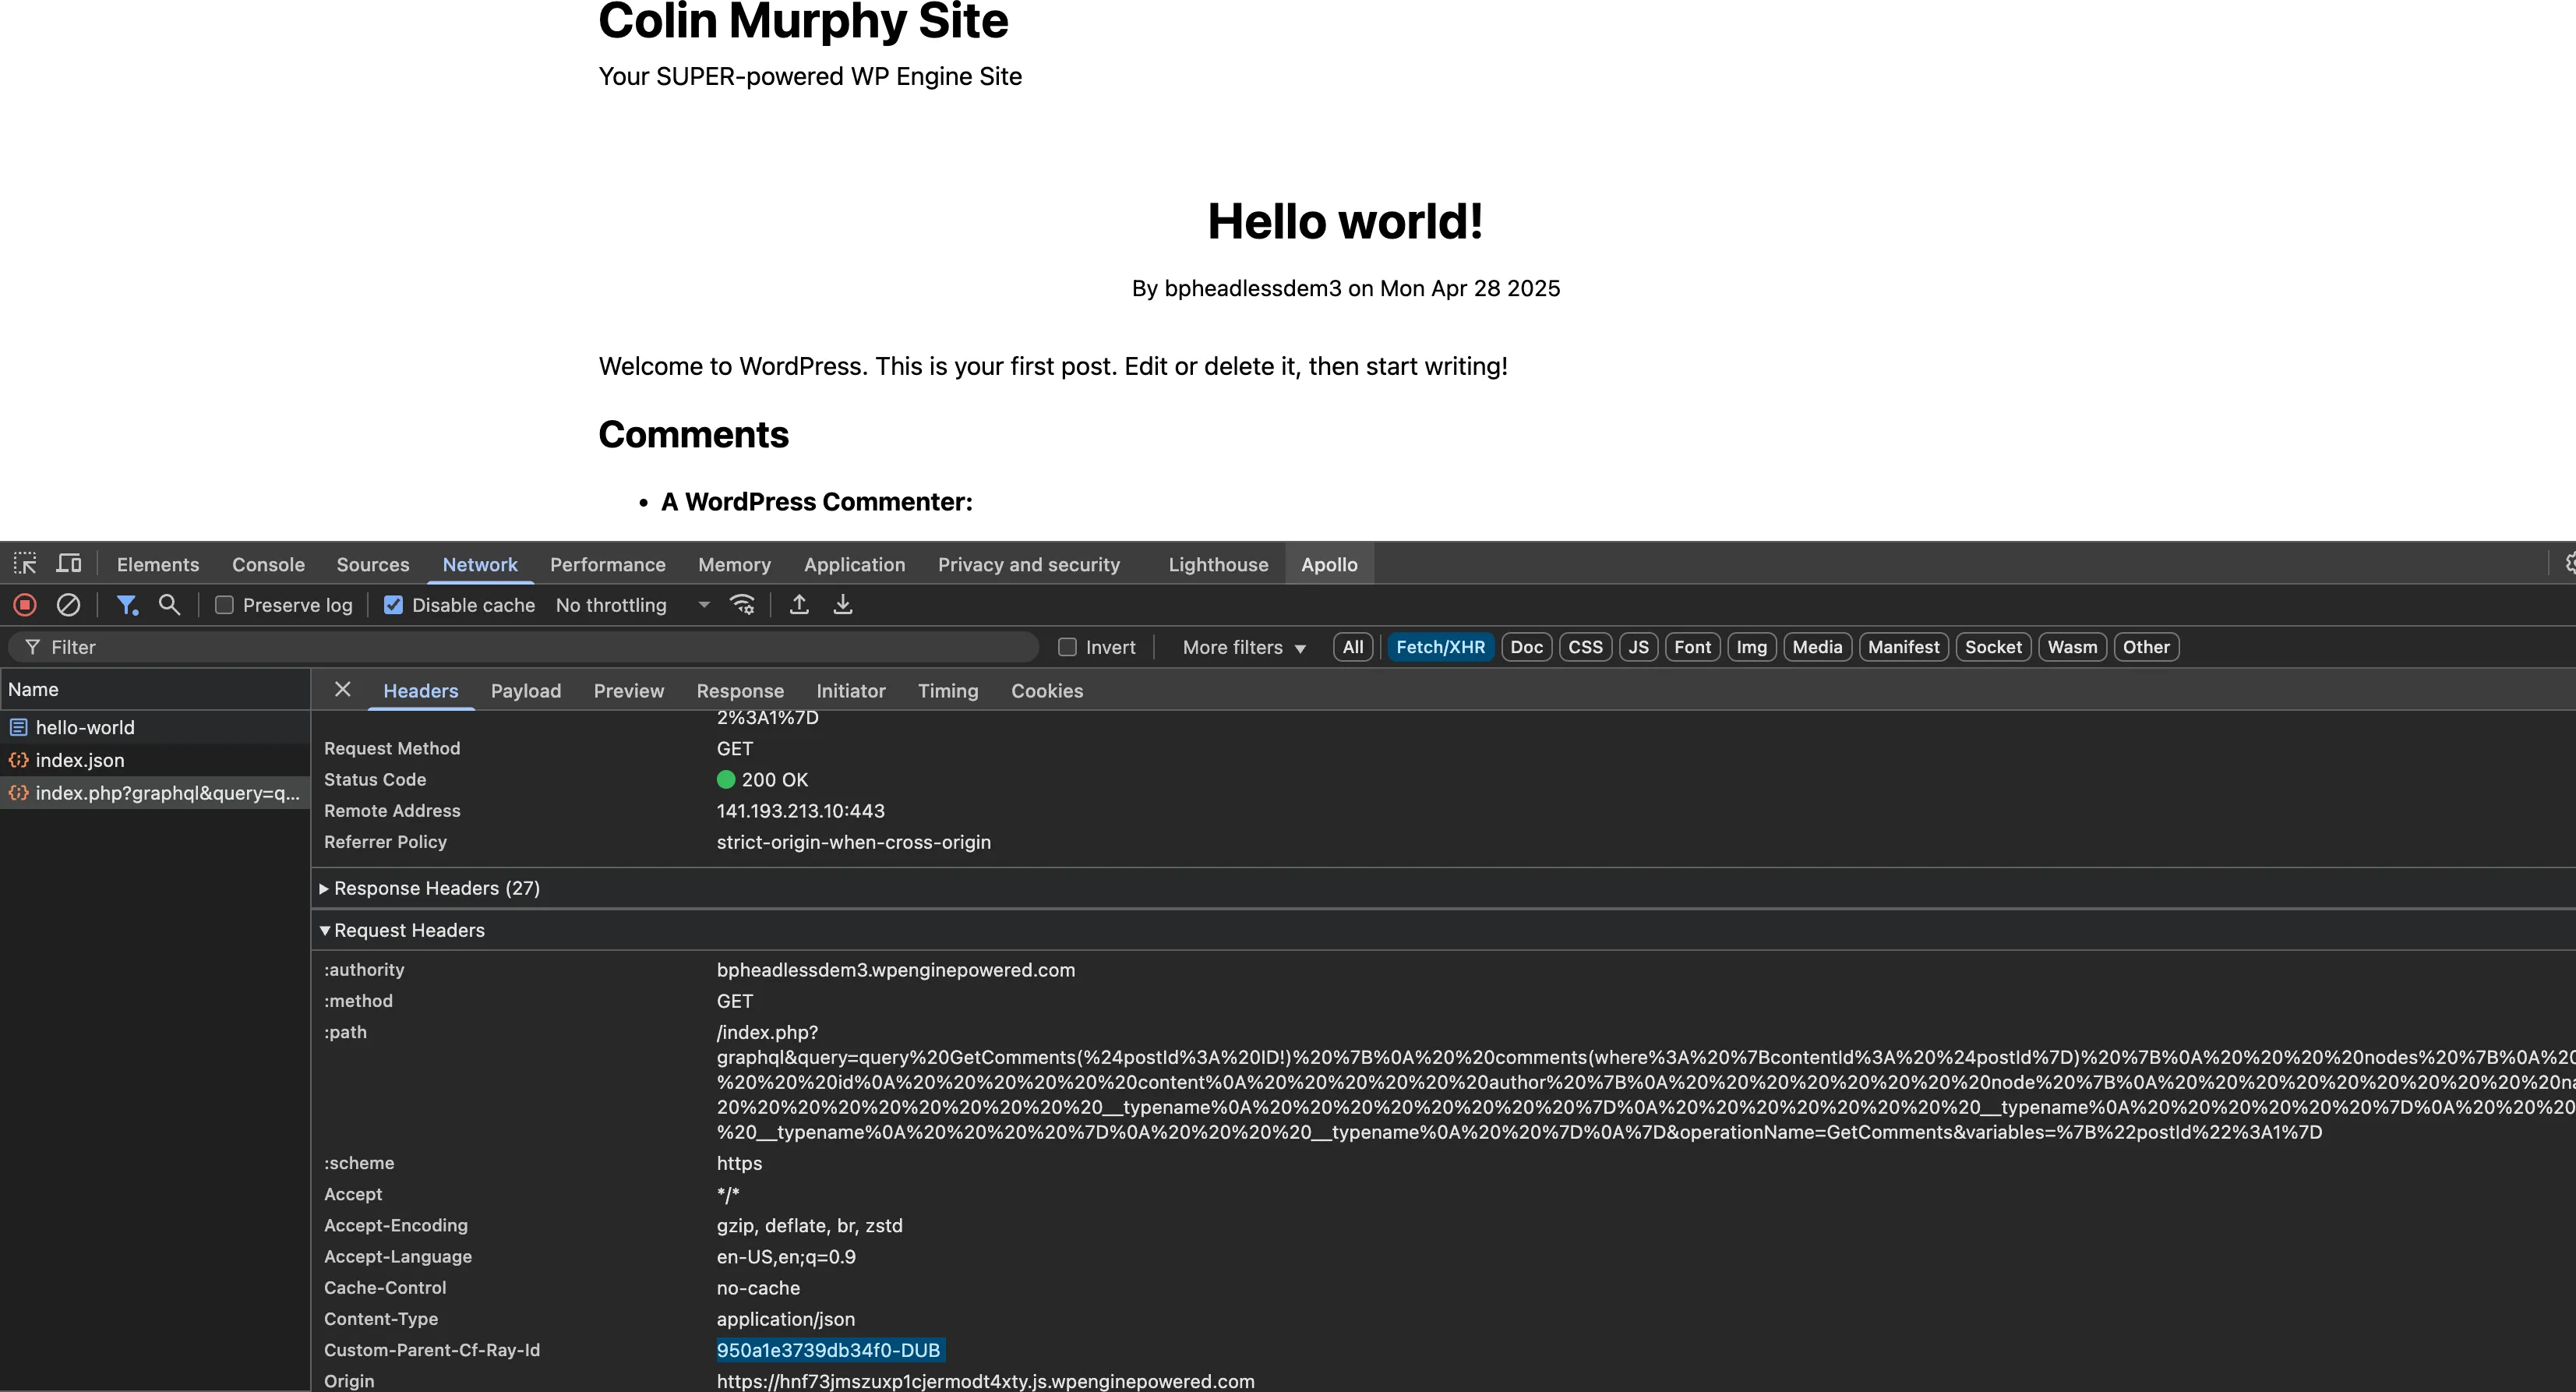Toggle the network filter funnel icon
Image resolution: width=2576 pixels, height=1392 pixels.
[x=127, y=605]
